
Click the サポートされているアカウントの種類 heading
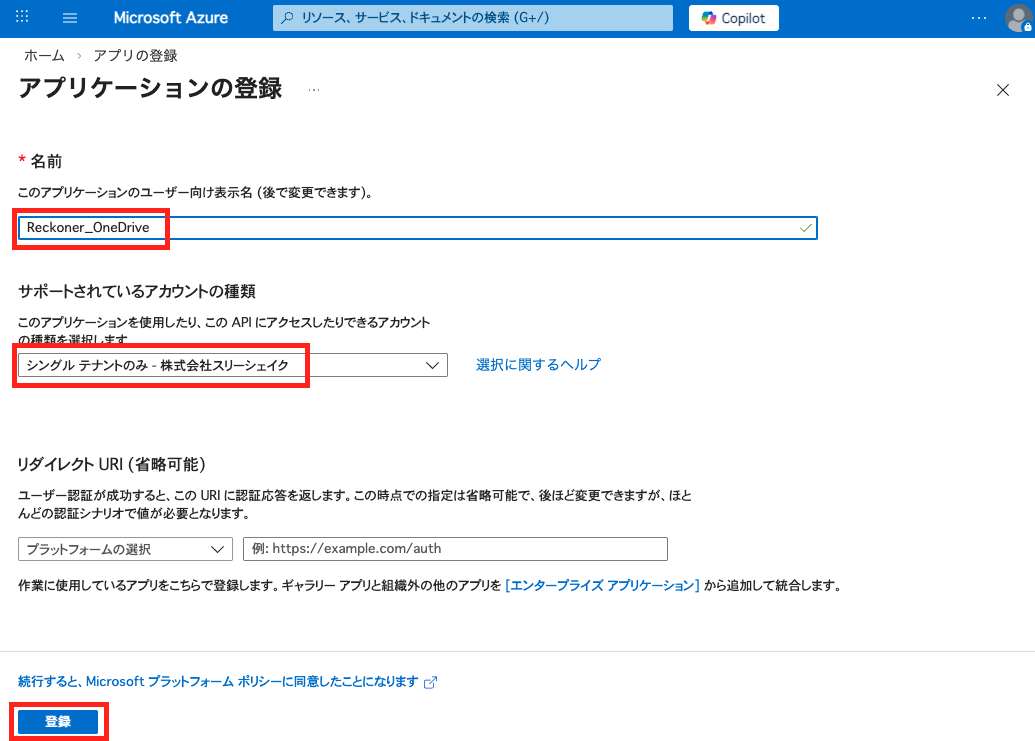coord(137,291)
